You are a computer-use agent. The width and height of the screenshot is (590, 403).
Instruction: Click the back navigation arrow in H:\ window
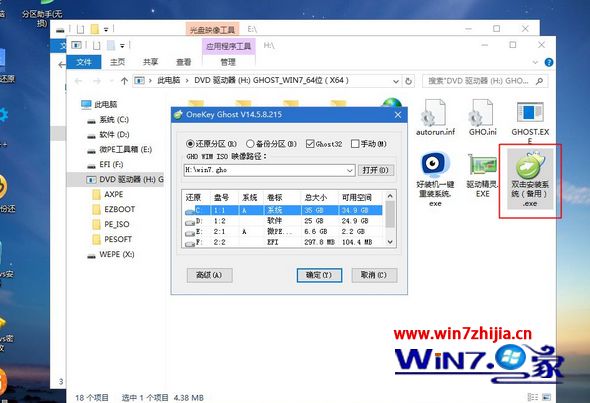click(78, 81)
